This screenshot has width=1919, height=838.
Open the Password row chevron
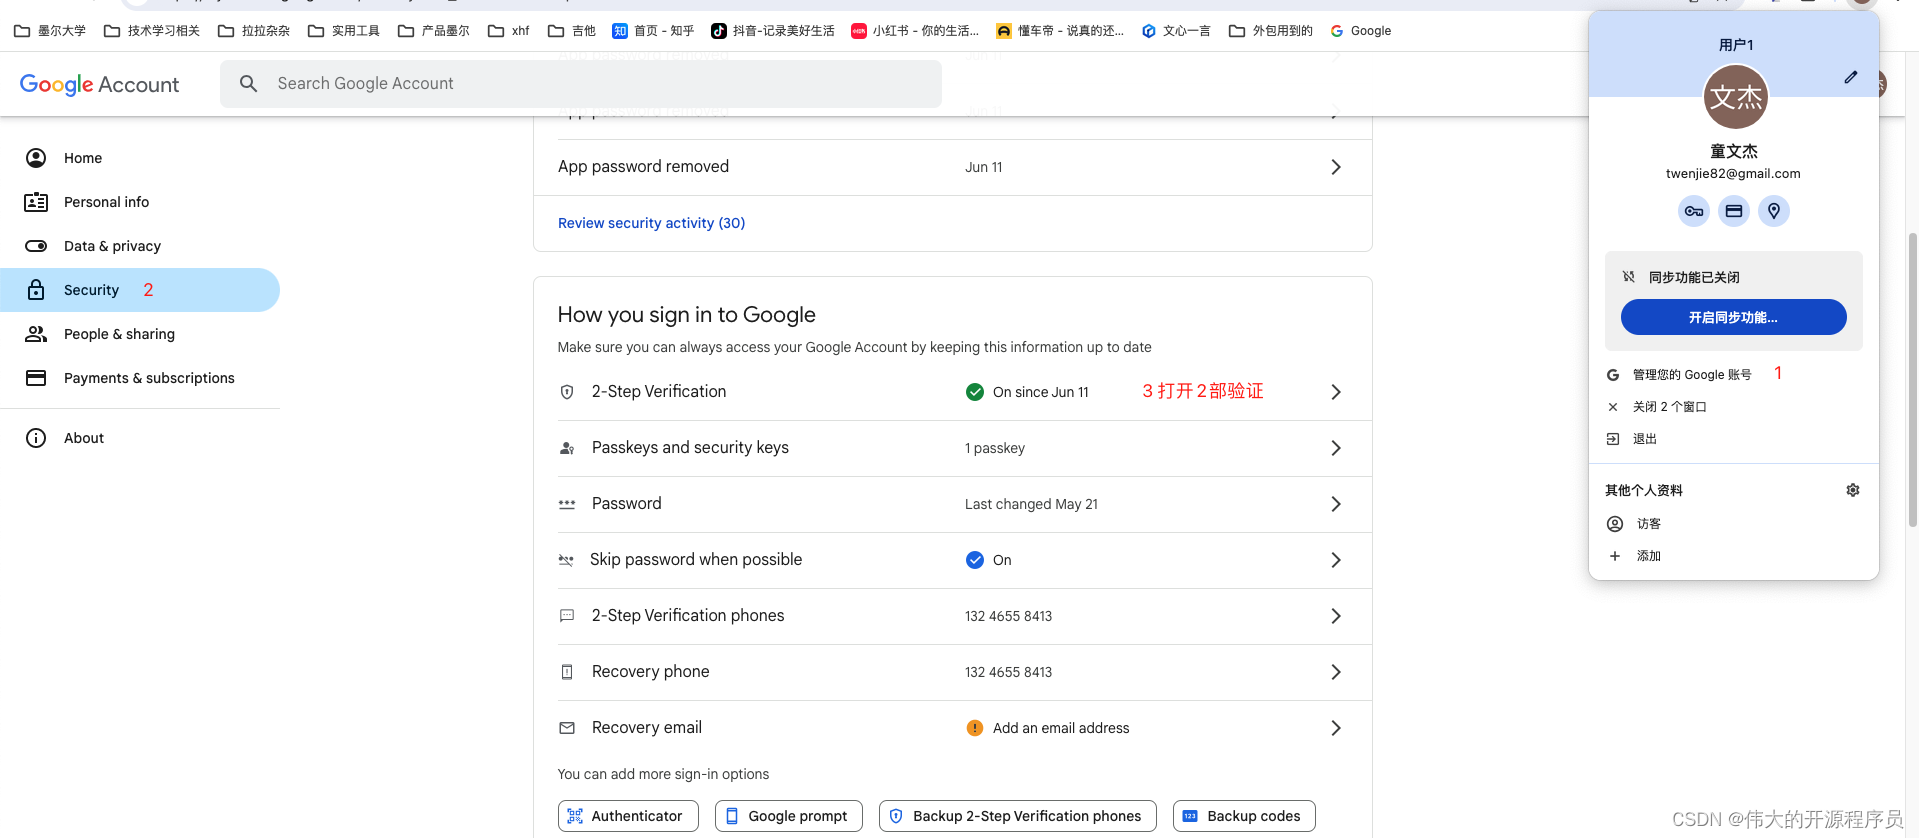click(1336, 504)
